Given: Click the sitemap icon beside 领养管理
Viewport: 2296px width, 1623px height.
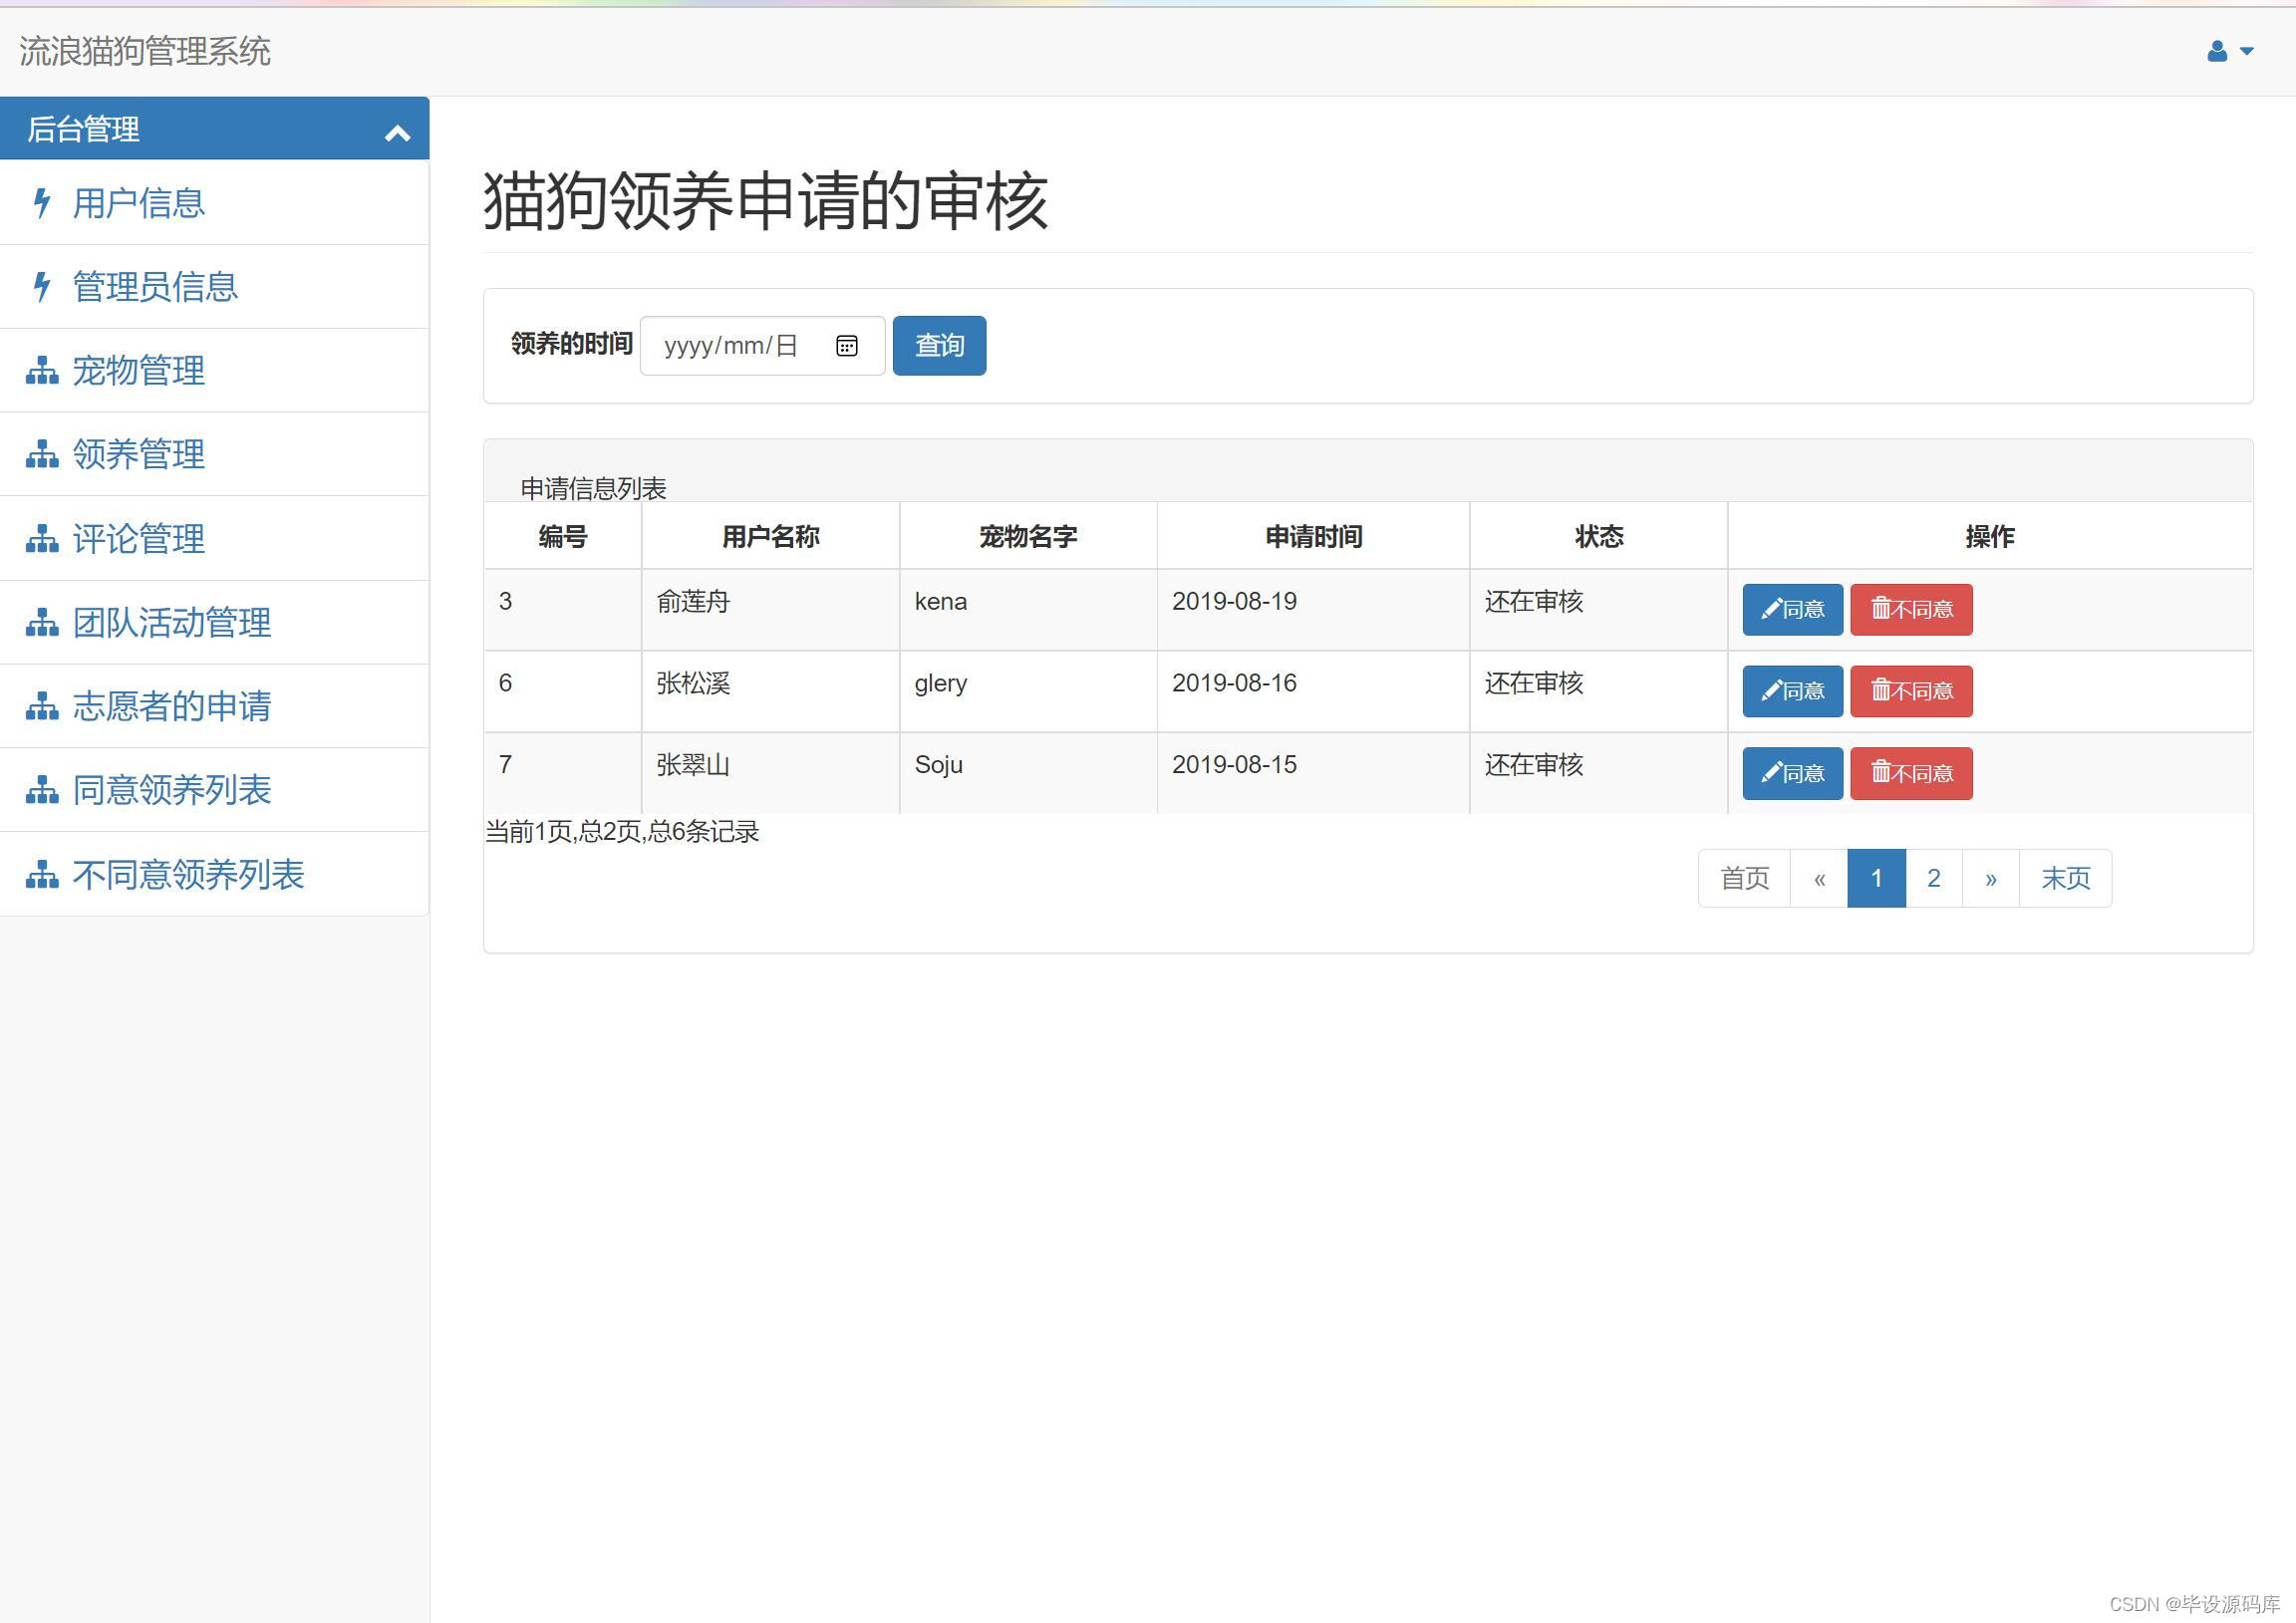Looking at the screenshot, I should tap(42, 455).
